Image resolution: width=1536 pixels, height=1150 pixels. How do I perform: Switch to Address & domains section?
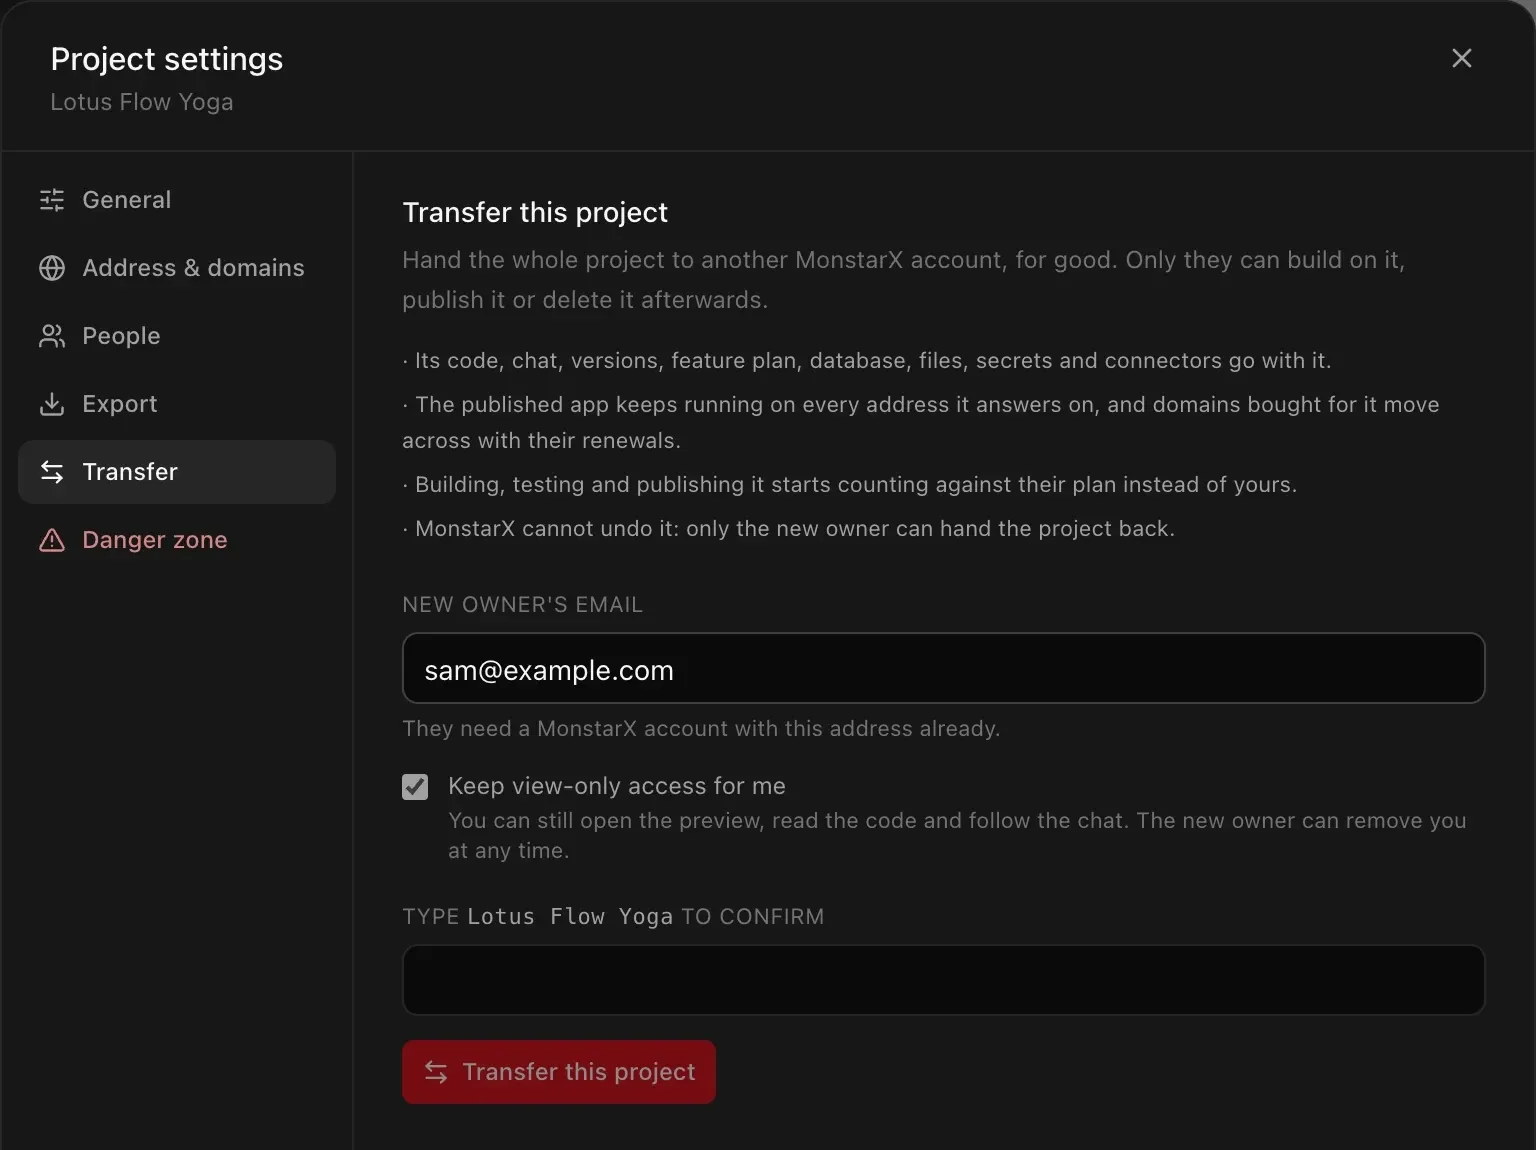177,268
